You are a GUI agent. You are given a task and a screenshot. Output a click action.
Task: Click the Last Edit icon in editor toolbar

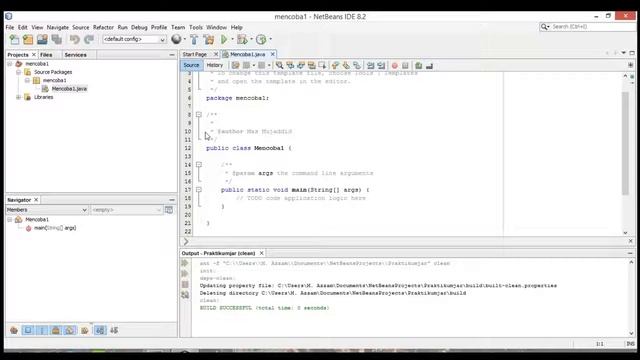click(x=236, y=66)
